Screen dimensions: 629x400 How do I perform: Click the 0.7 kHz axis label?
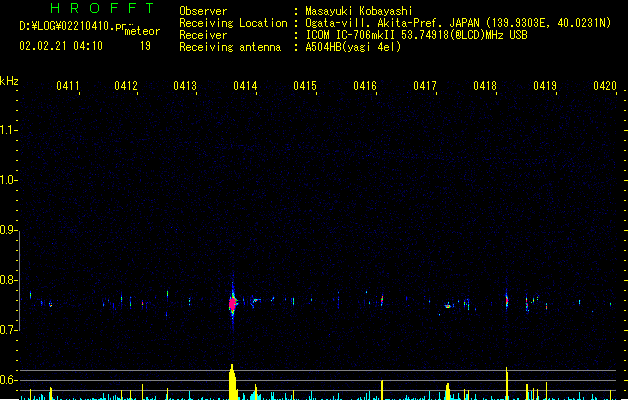tap(8, 330)
